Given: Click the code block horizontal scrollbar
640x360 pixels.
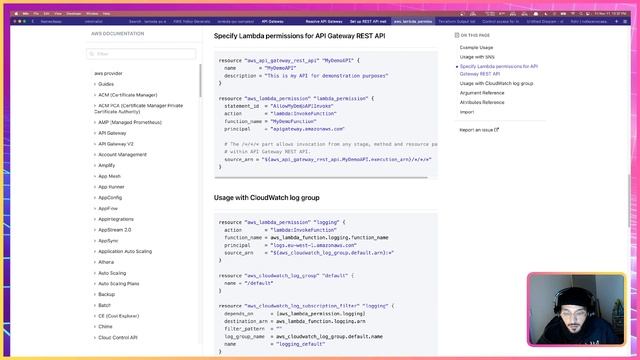Looking at the screenshot, I should point(321,178).
